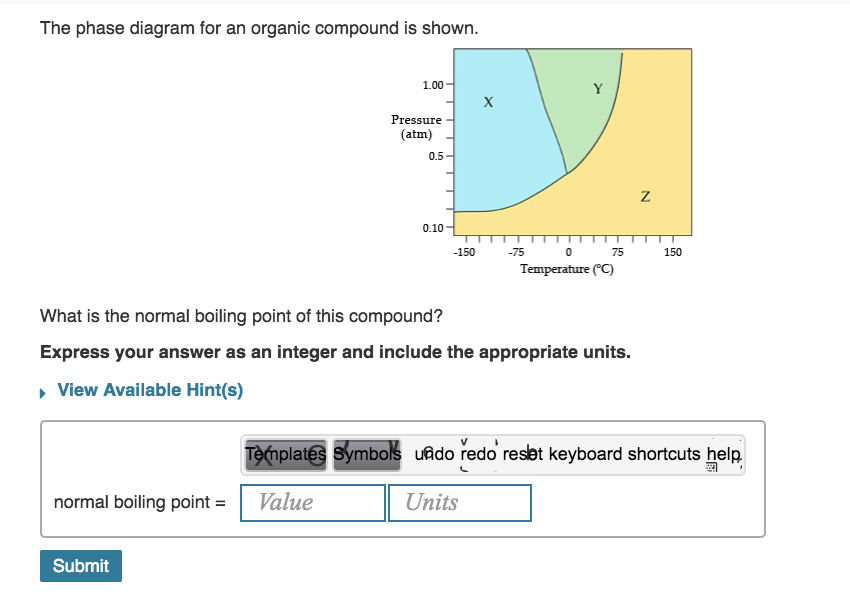
Task: Open the Units dropdown field
Action: click(460, 502)
